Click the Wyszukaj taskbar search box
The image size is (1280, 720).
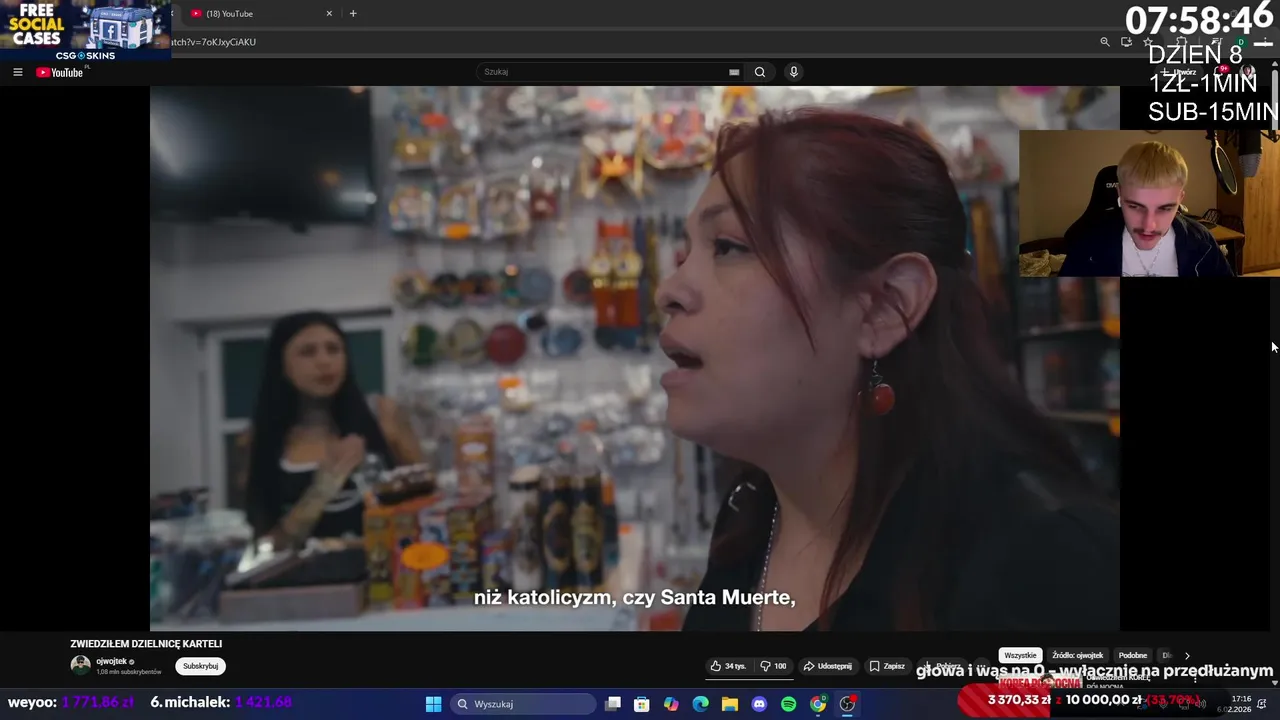(522, 704)
